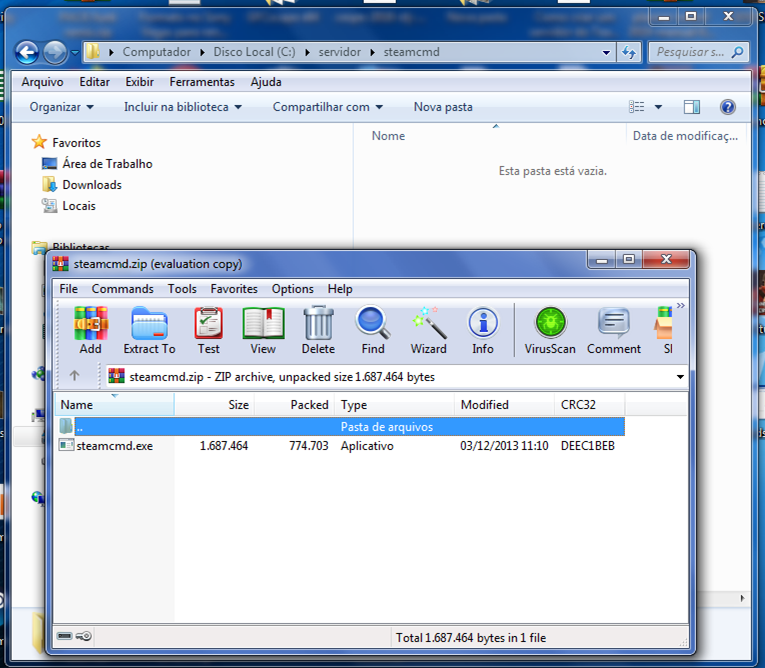This screenshot has width=765, height=668.
Task: Click the Test archive icon
Action: 209,329
